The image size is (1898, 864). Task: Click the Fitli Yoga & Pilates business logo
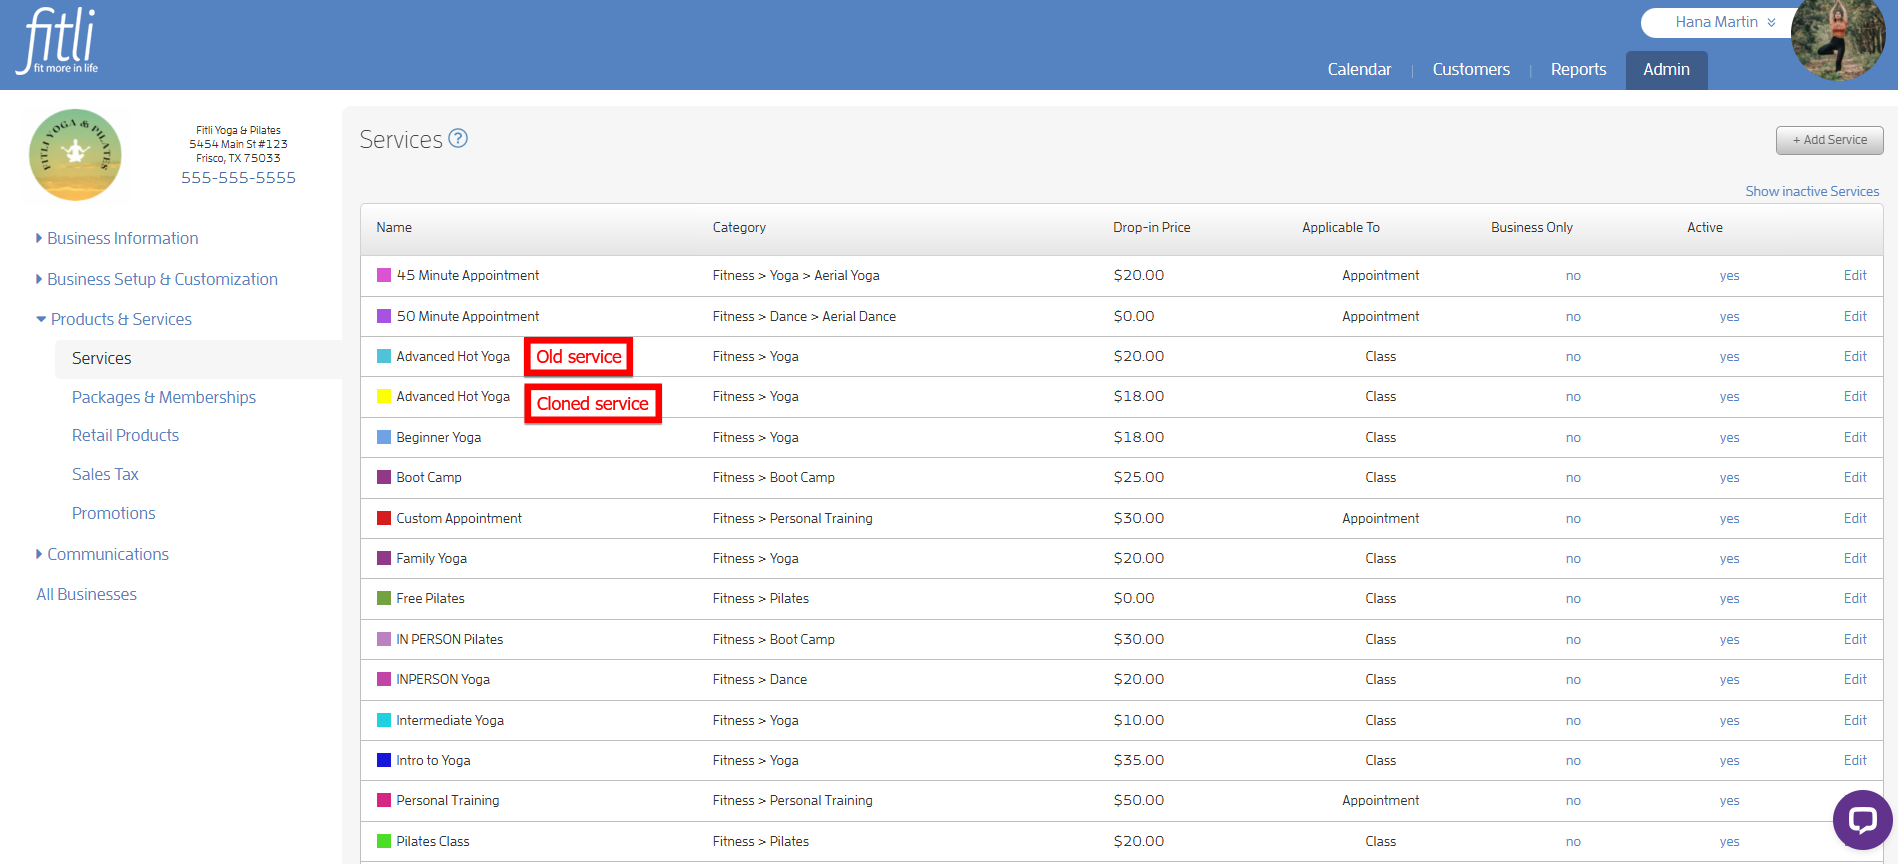(75, 155)
